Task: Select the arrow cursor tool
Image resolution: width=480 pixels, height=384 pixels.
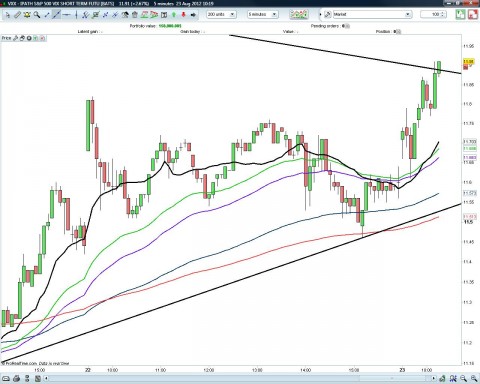Action: (x=8, y=15)
